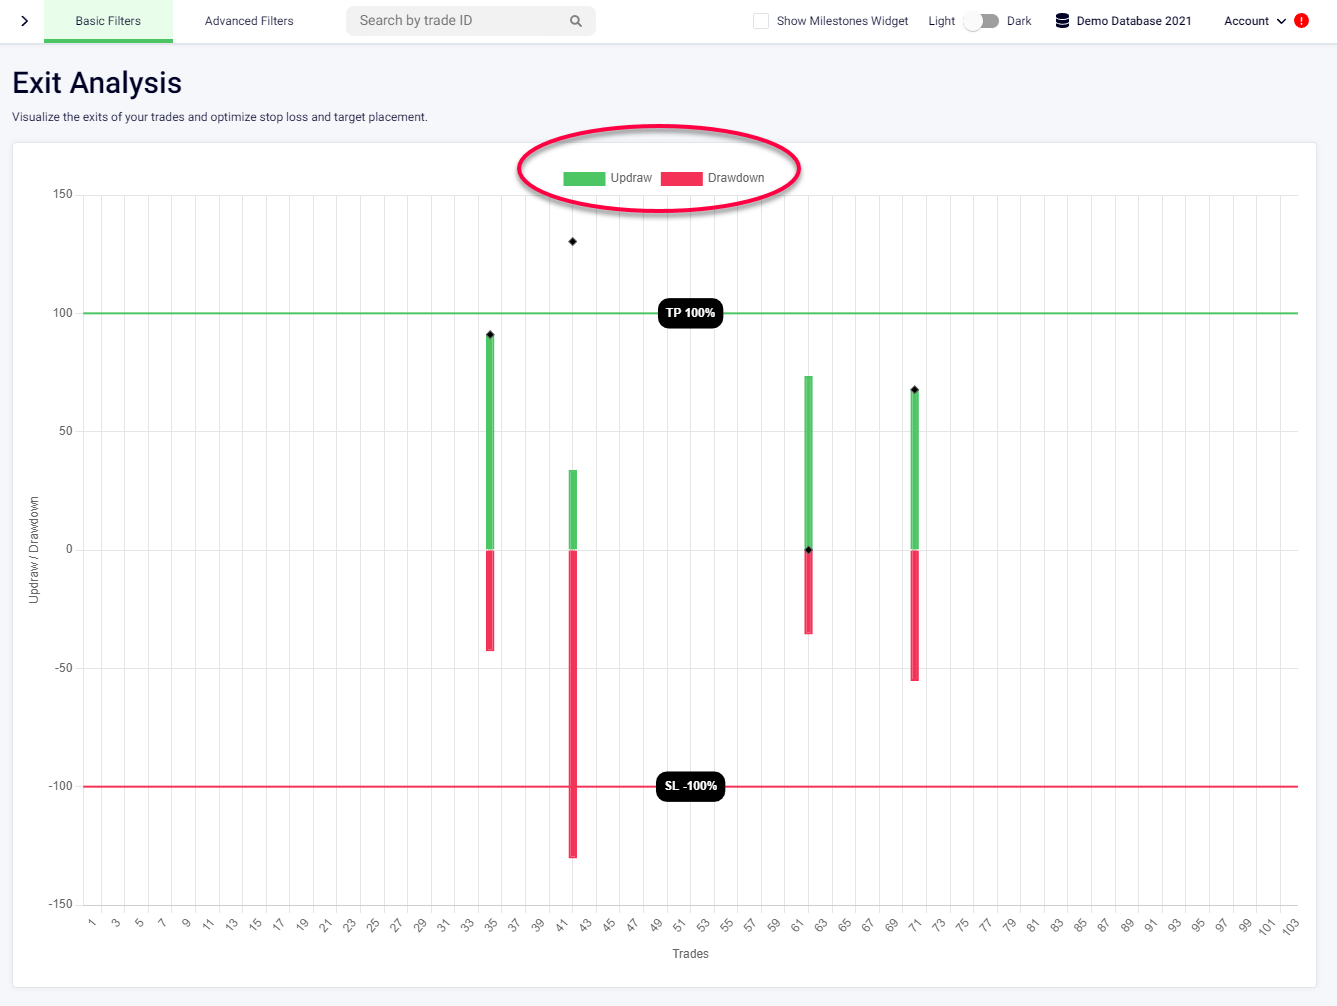Click the diamond marker on trade 71 bar

pos(914,389)
